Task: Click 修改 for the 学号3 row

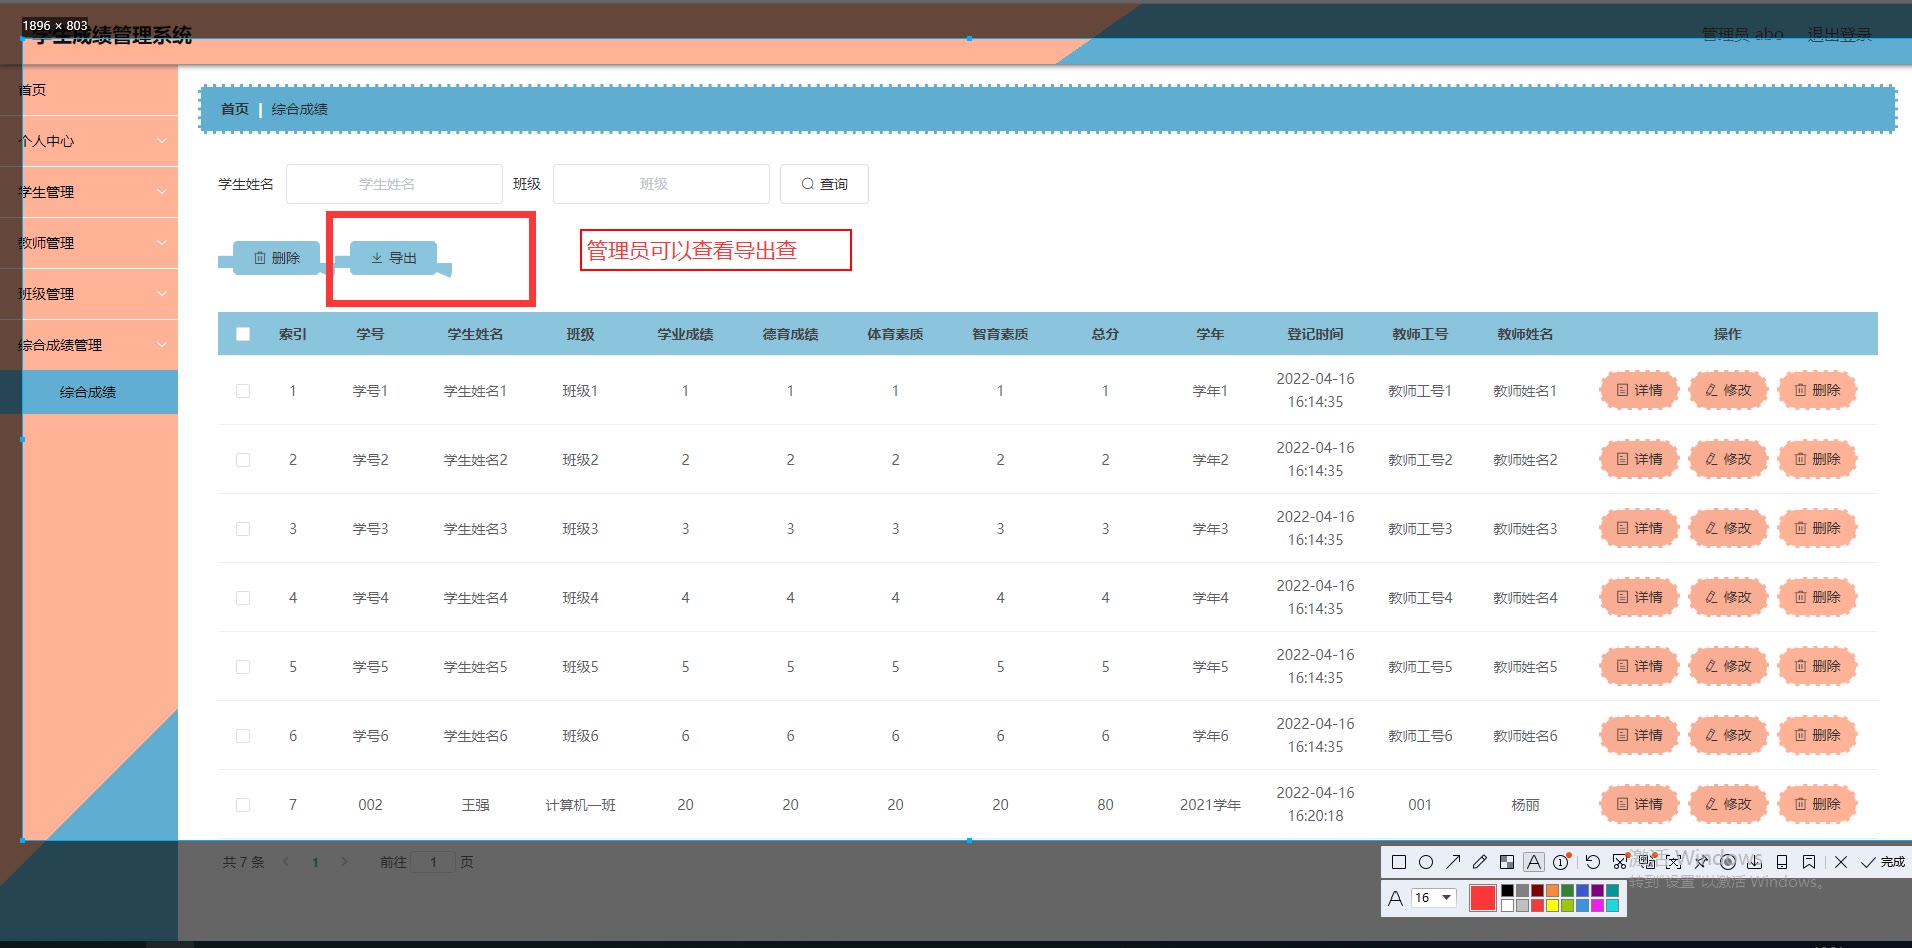Action: click(1728, 529)
